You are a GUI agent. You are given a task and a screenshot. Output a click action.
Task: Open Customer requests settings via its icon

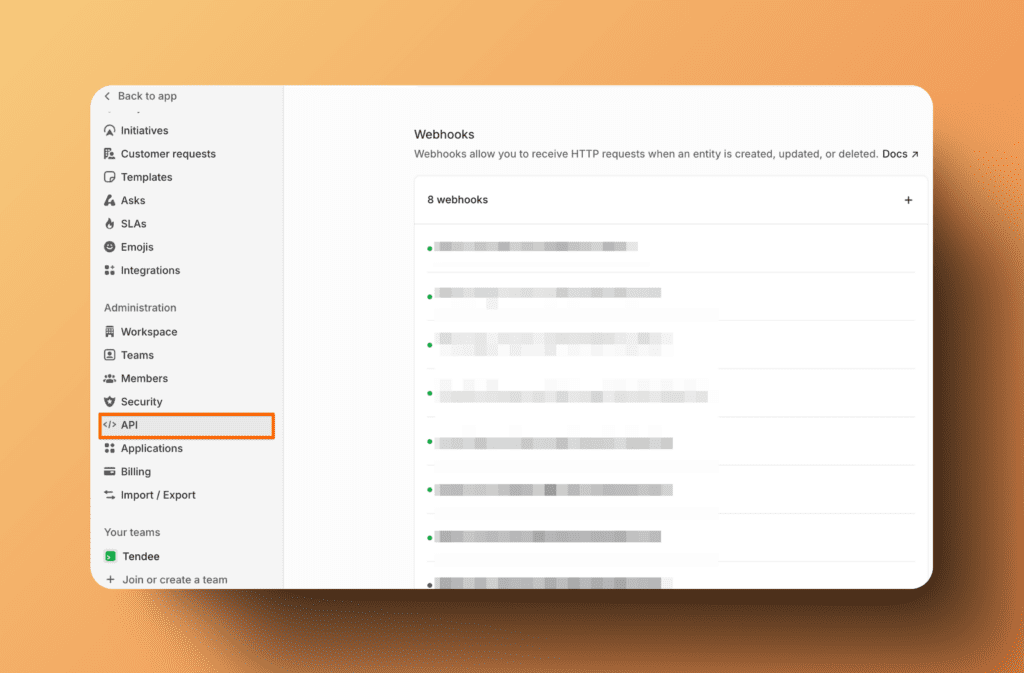(x=110, y=153)
